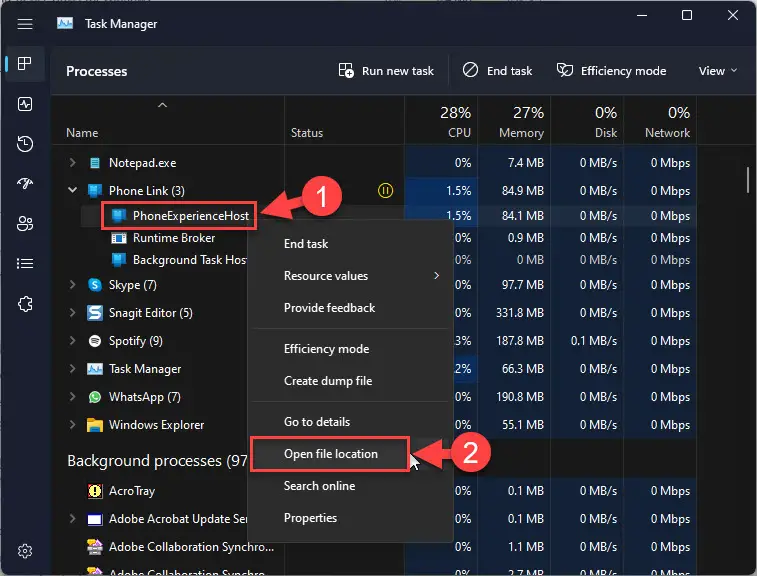Screen dimensions: 757x576
Task: Choose End task from context menu
Action: coord(351,244)
